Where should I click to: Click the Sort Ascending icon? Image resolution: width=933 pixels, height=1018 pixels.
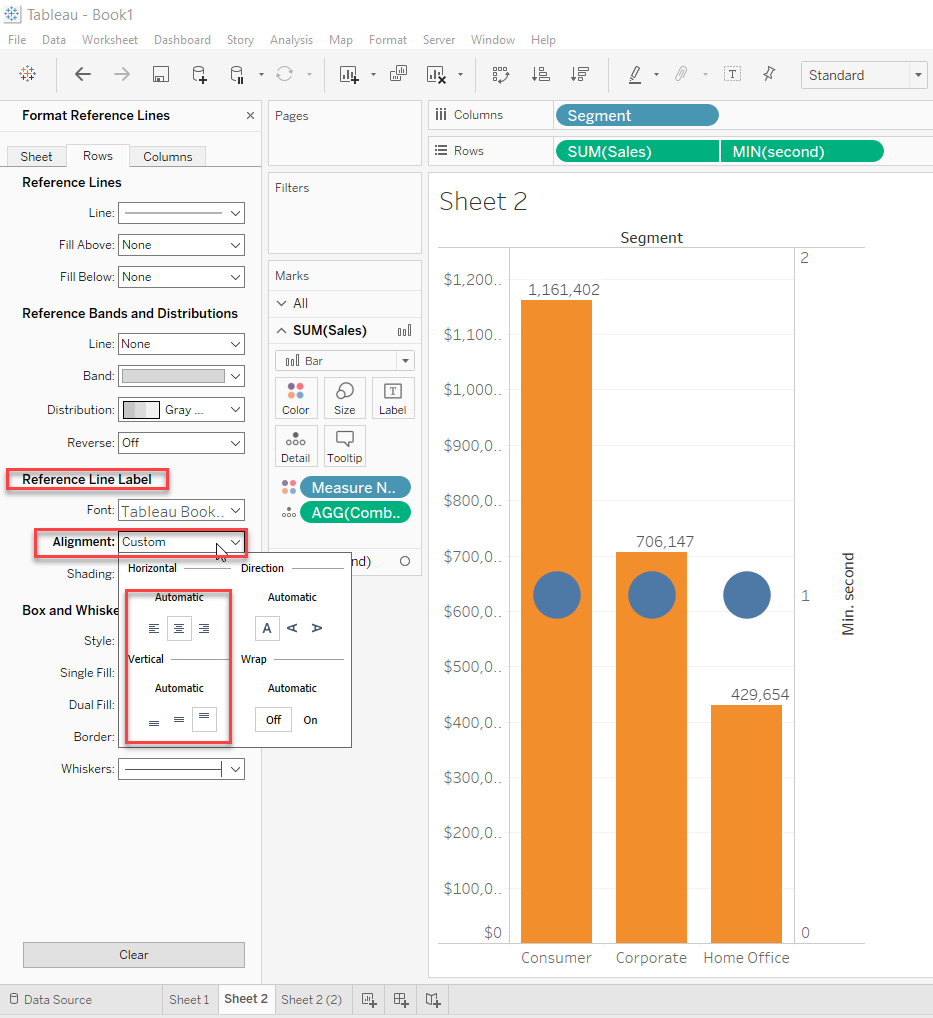(540, 75)
